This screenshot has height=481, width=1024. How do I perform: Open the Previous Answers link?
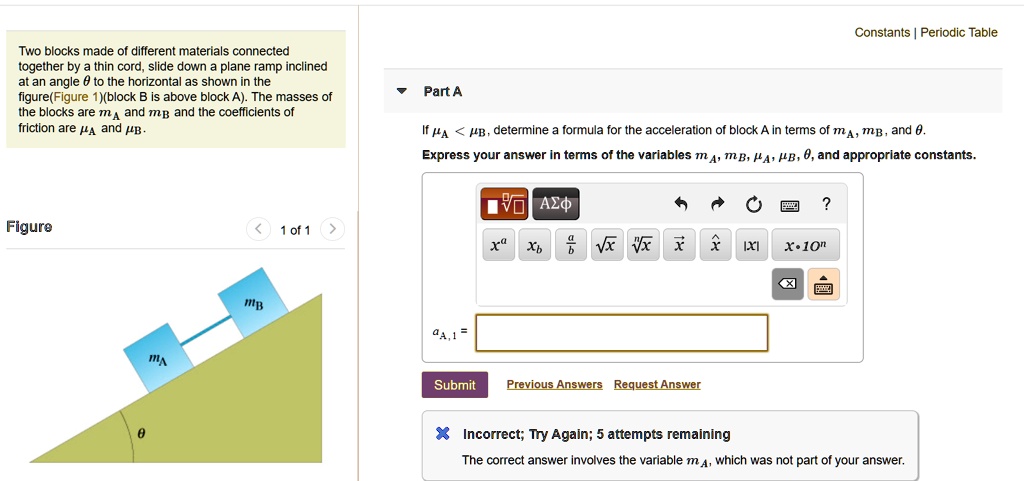click(554, 385)
